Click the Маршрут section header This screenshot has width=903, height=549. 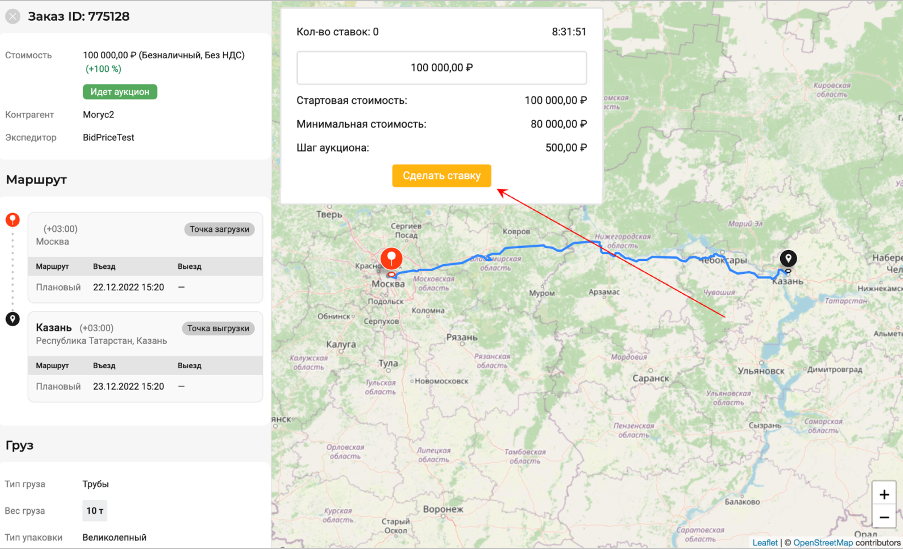(x=36, y=180)
